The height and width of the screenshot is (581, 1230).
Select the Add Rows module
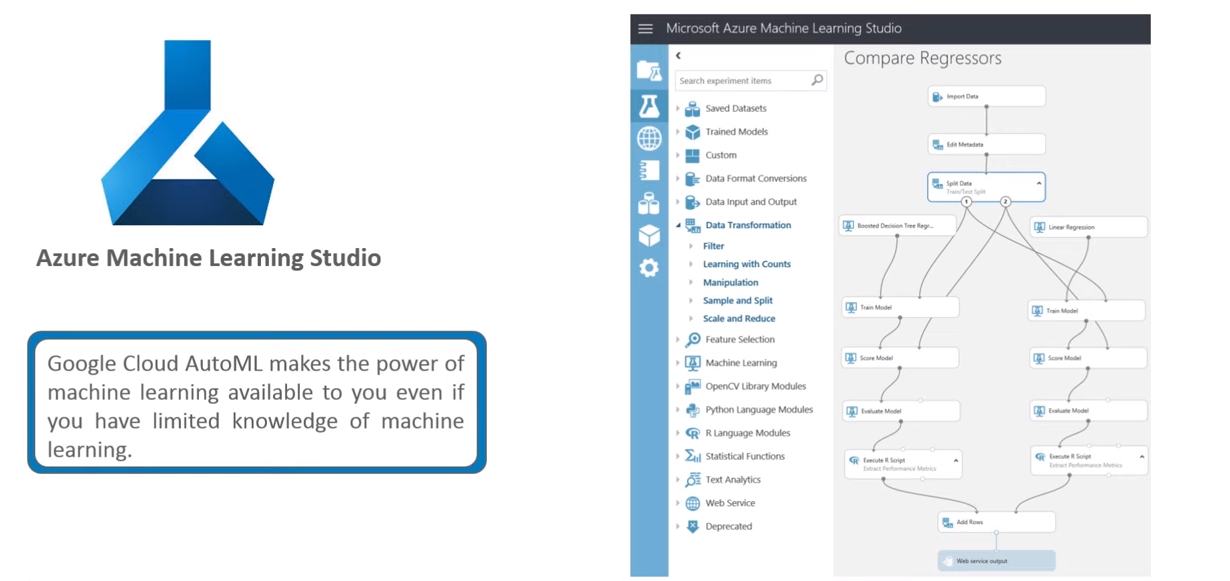[997, 522]
